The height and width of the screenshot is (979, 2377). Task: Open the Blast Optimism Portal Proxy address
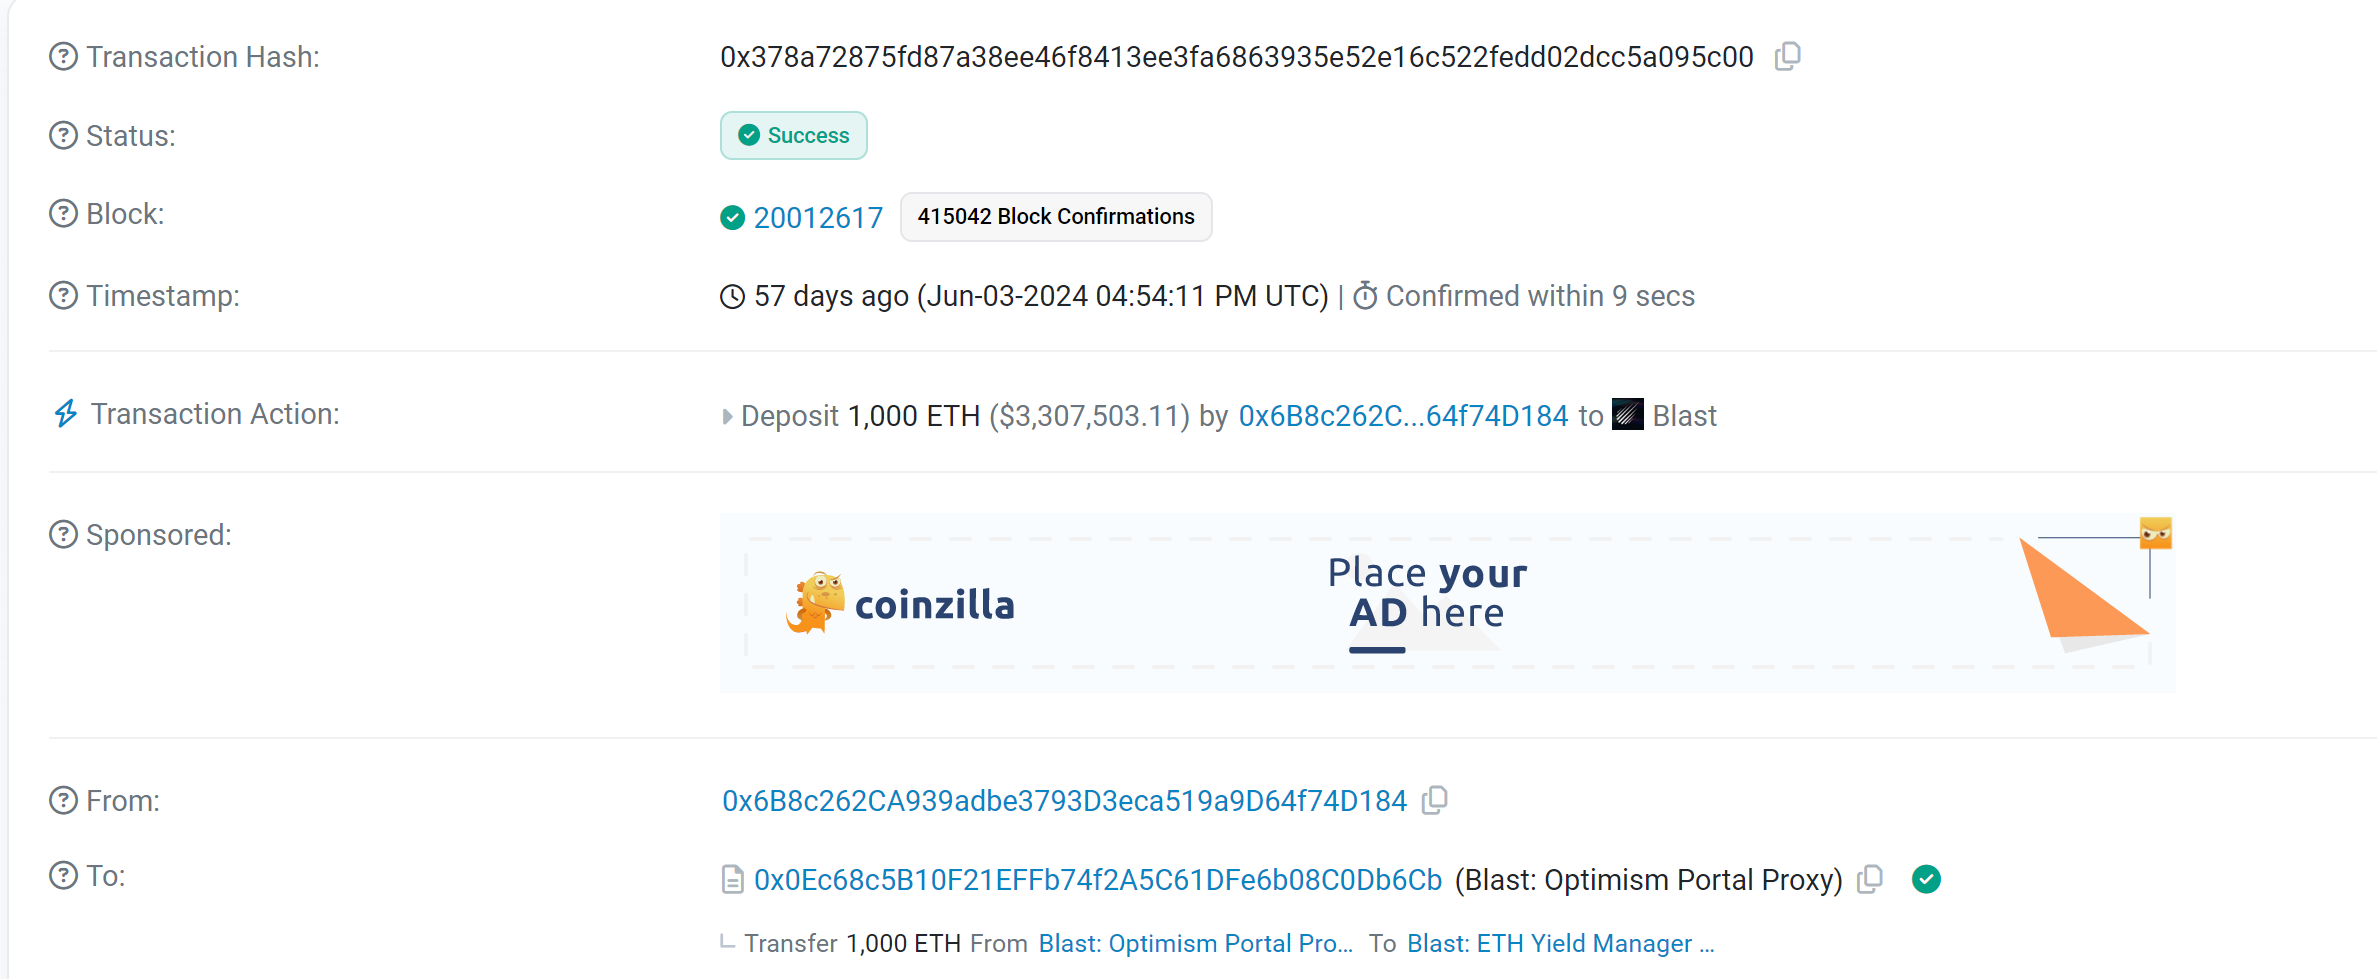1097,880
